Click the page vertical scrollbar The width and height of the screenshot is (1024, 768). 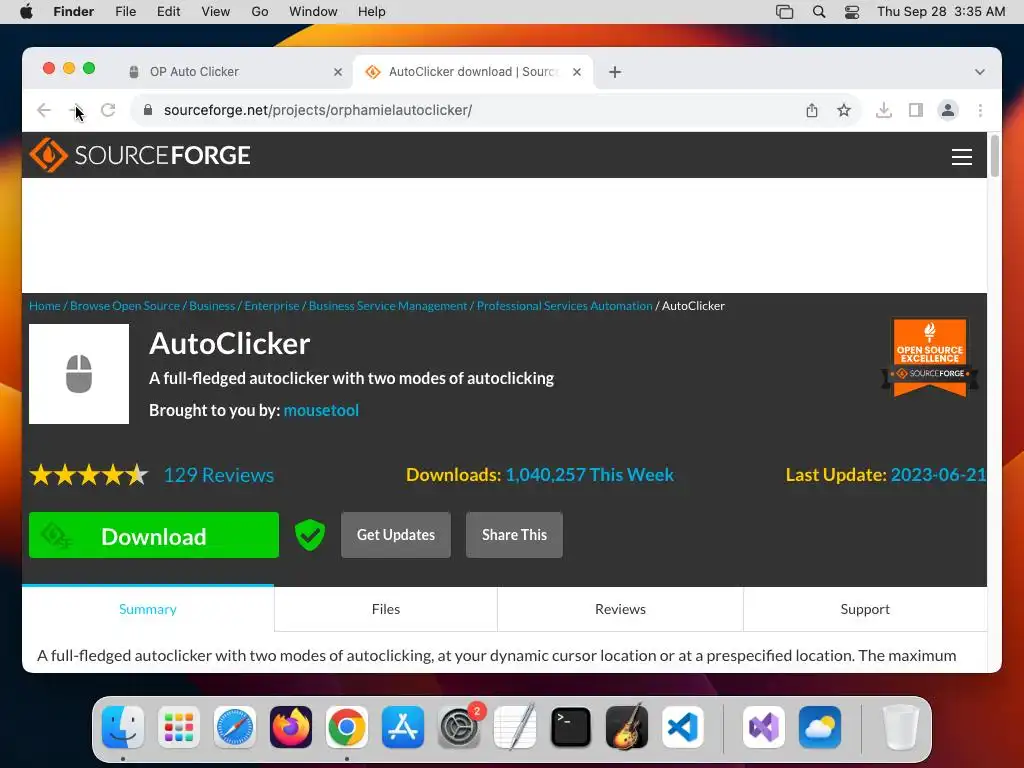[x=995, y=155]
